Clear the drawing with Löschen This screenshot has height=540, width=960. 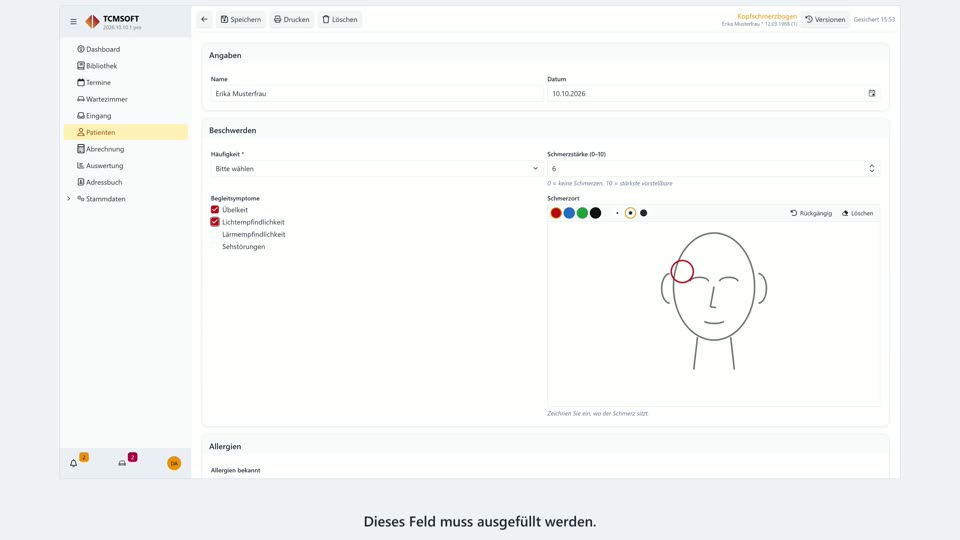857,213
